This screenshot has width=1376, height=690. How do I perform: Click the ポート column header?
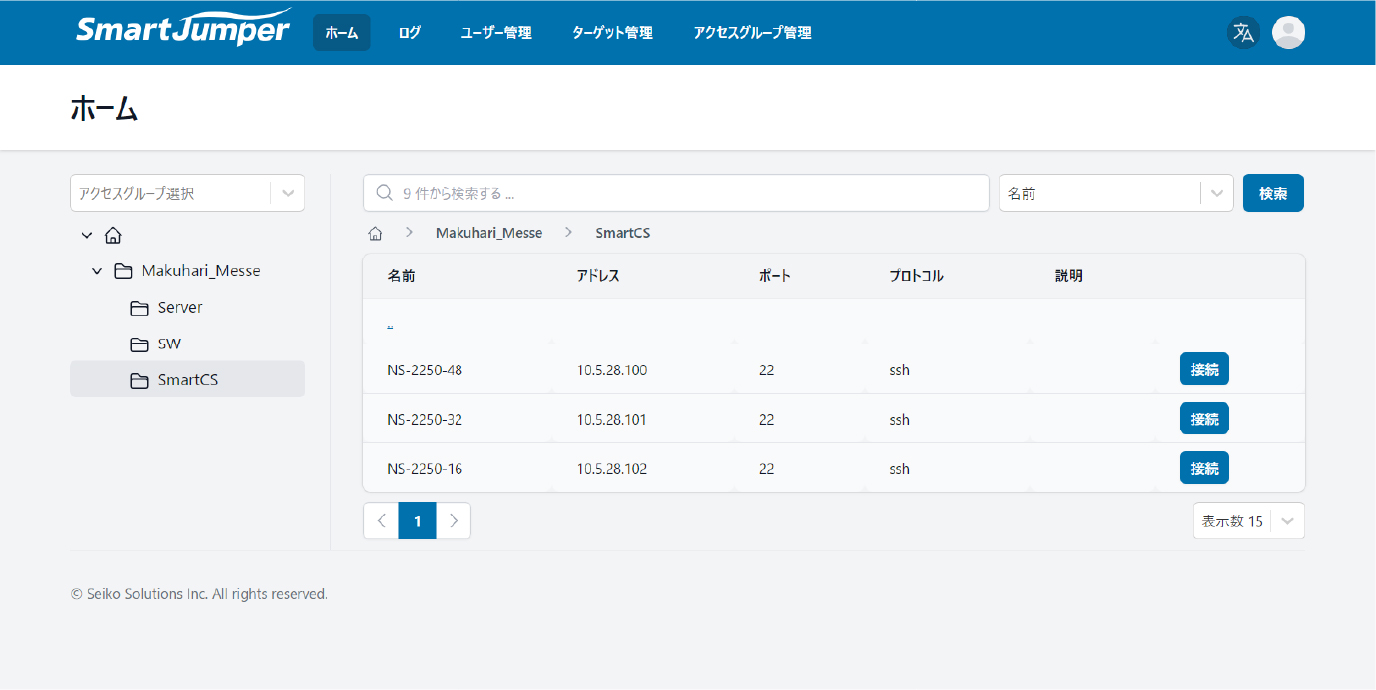[775, 276]
